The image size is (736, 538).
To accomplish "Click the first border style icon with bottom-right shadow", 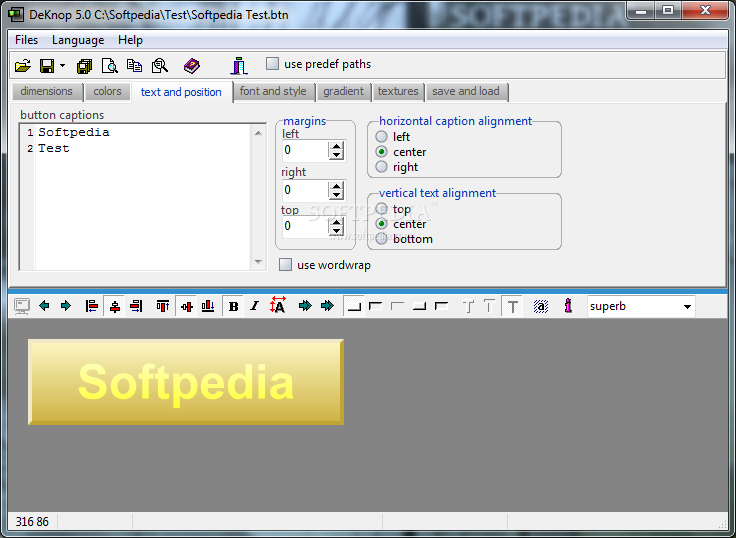I will pyautogui.click(x=354, y=307).
